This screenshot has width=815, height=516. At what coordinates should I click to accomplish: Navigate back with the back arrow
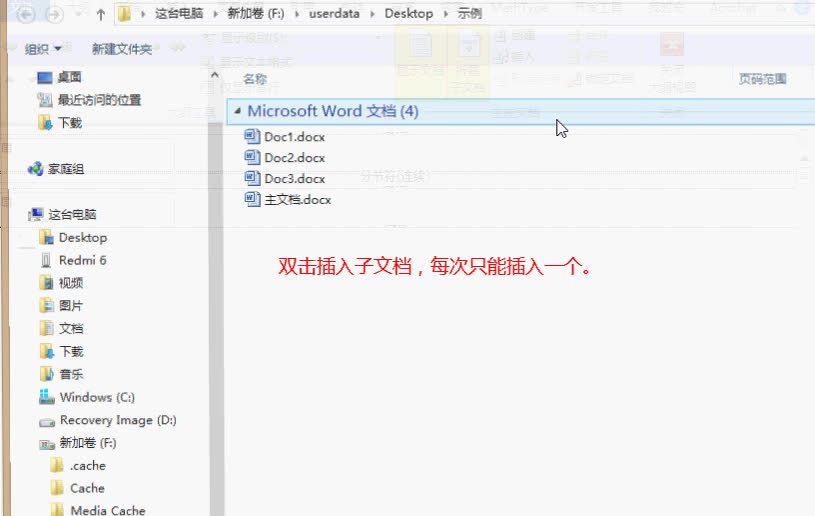[26, 14]
